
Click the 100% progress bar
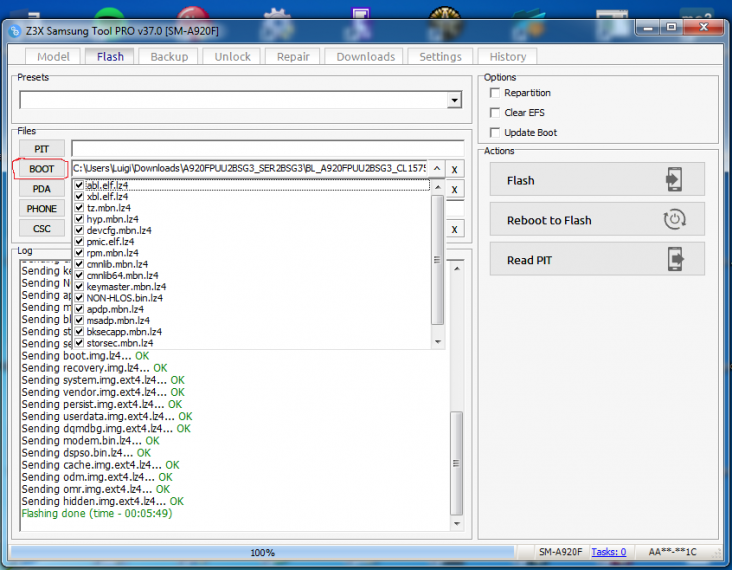coord(262,553)
